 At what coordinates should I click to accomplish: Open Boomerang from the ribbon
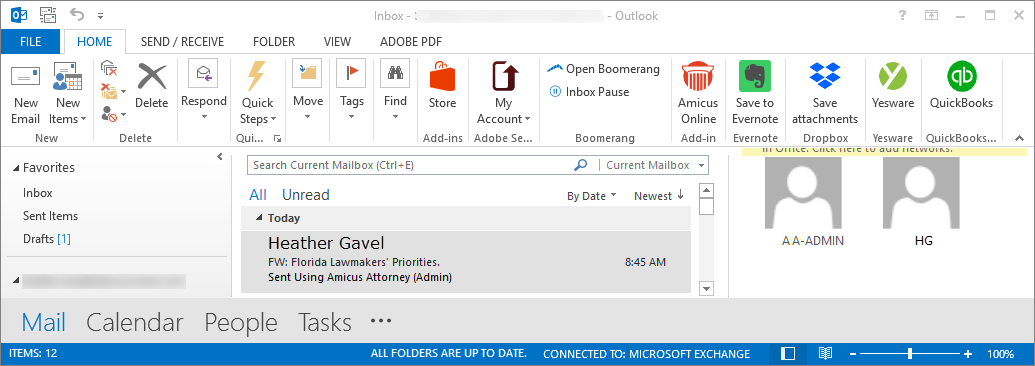point(603,69)
